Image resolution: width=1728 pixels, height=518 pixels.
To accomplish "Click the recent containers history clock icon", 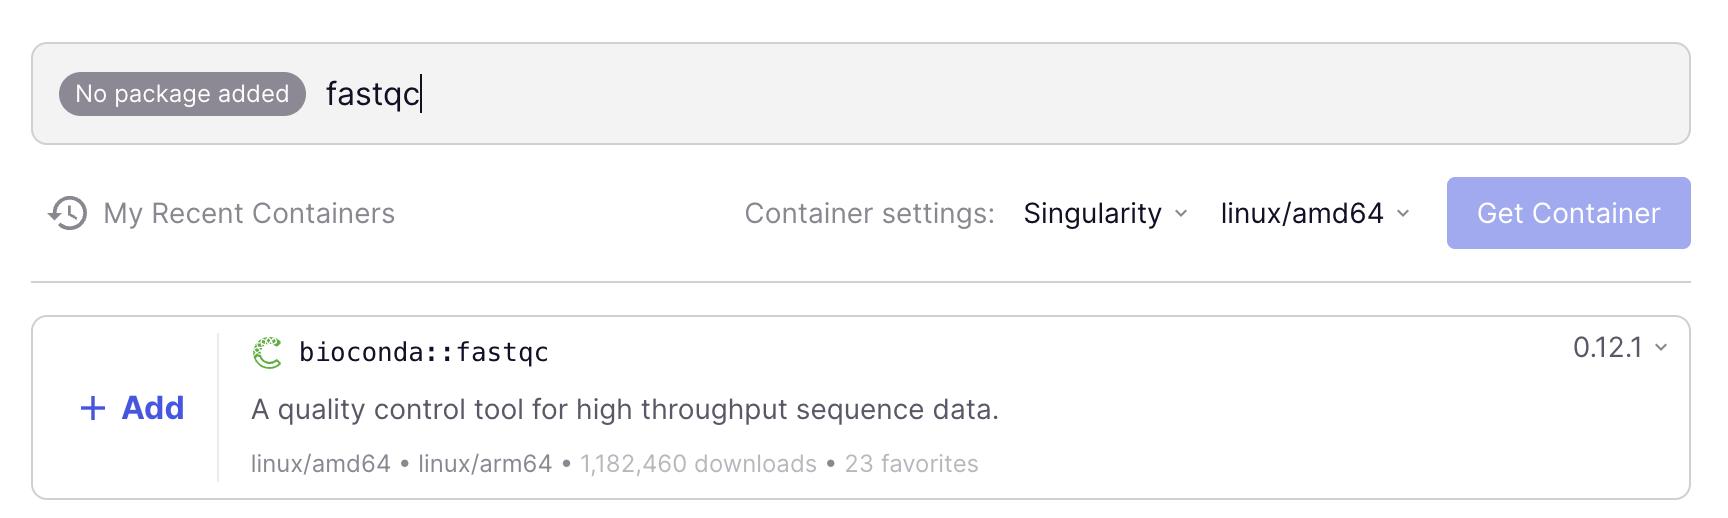I will (68, 213).
